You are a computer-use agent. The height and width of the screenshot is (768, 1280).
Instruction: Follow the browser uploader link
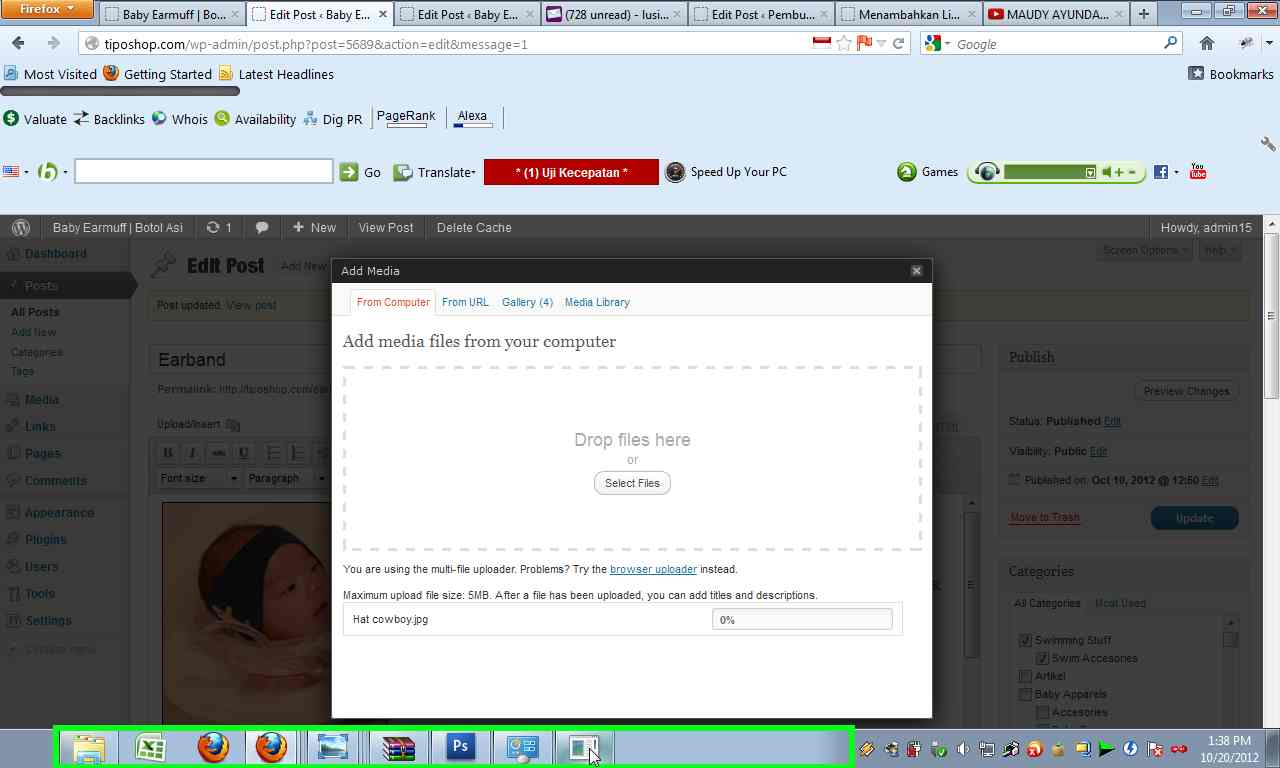(x=653, y=569)
